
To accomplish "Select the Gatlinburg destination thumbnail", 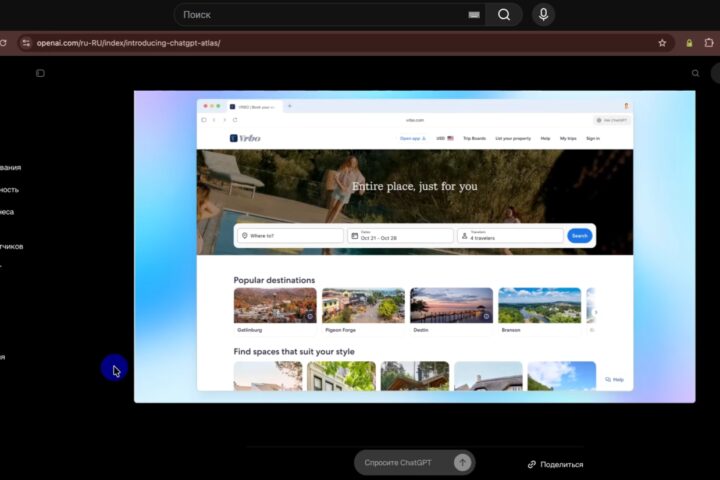I will pos(275,305).
